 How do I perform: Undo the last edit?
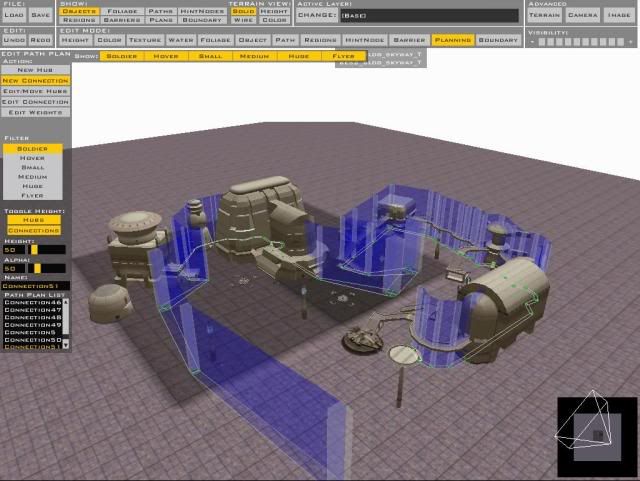click(x=14, y=40)
